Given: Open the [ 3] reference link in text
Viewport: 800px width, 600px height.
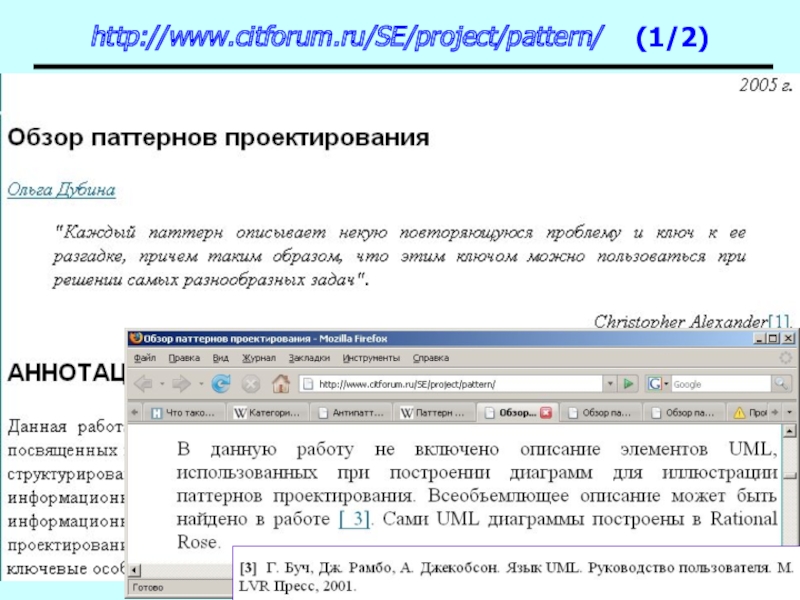Looking at the screenshot, I should pos(355,519).
